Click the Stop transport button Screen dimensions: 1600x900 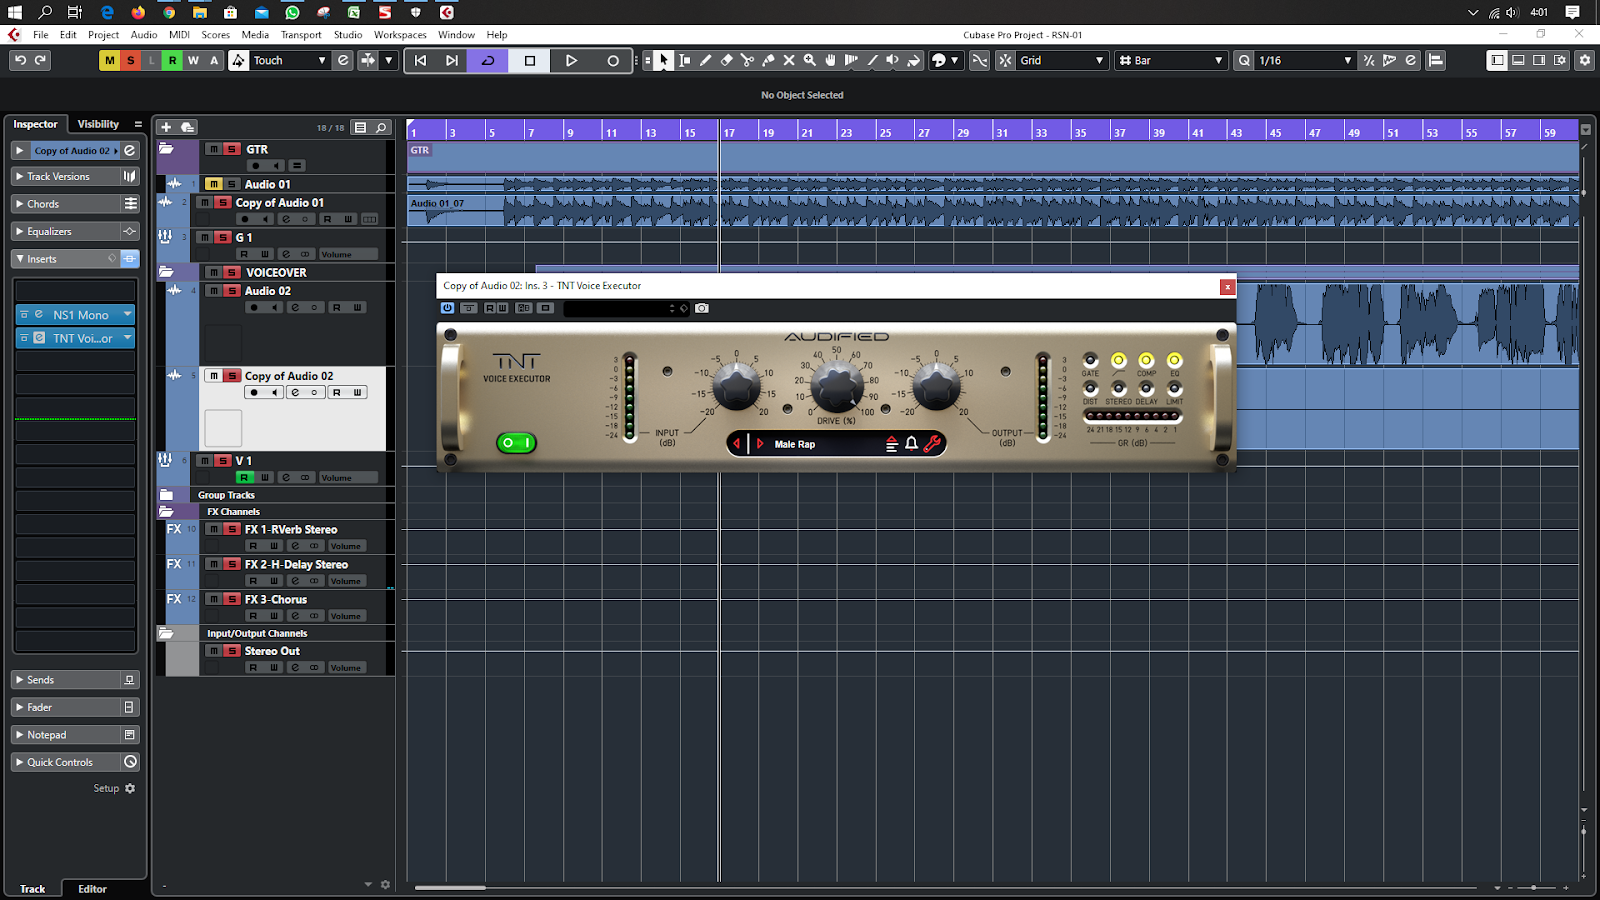530,60
